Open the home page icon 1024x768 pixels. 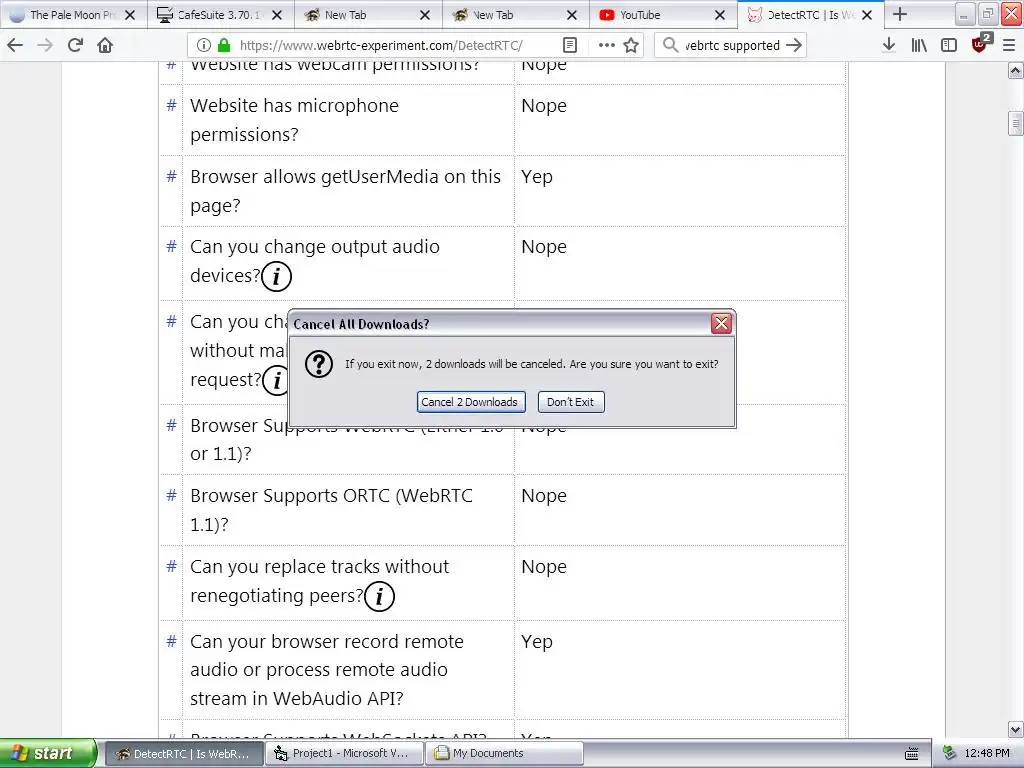tap(105, 45)
